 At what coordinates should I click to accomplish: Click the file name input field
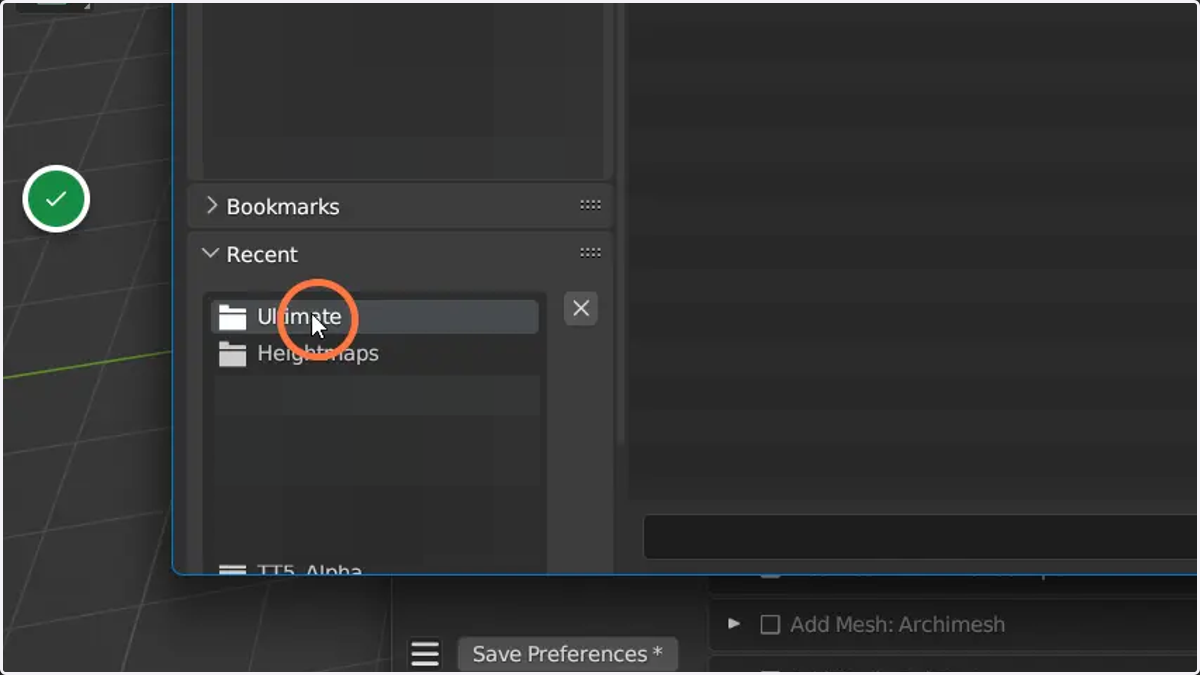(920, 537)
